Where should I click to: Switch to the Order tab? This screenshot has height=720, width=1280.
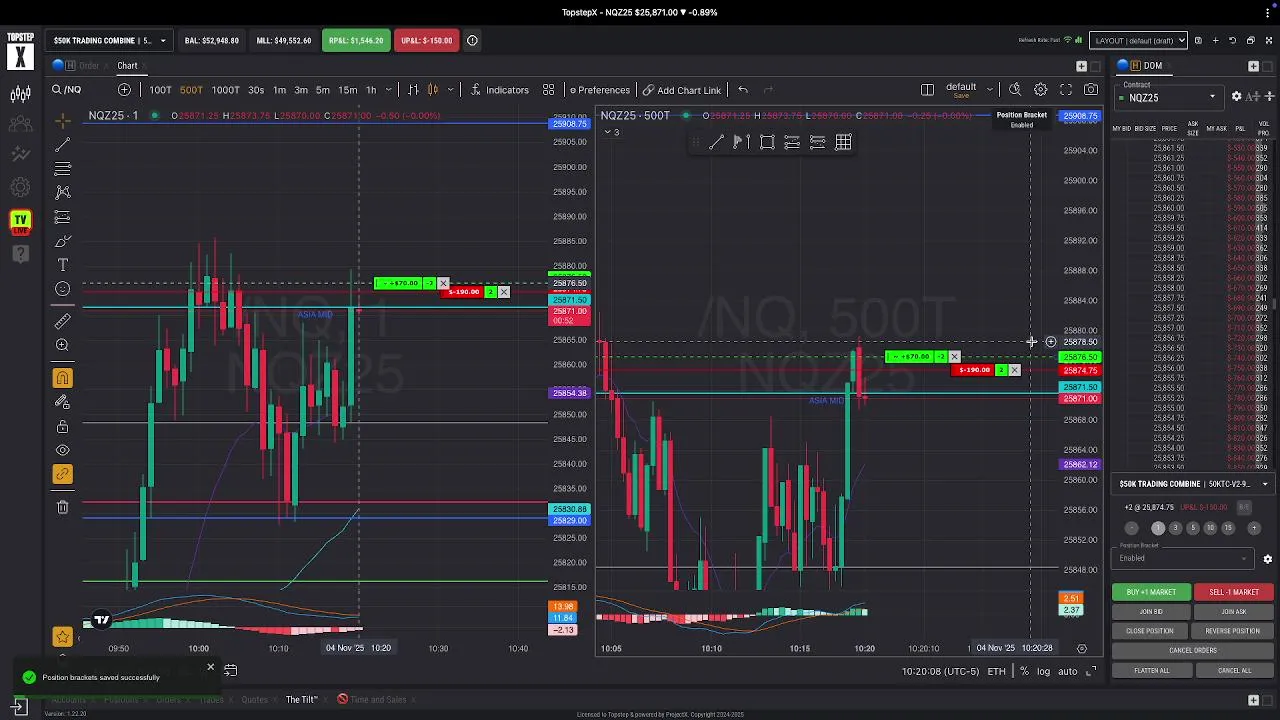[x=89, y=66]
